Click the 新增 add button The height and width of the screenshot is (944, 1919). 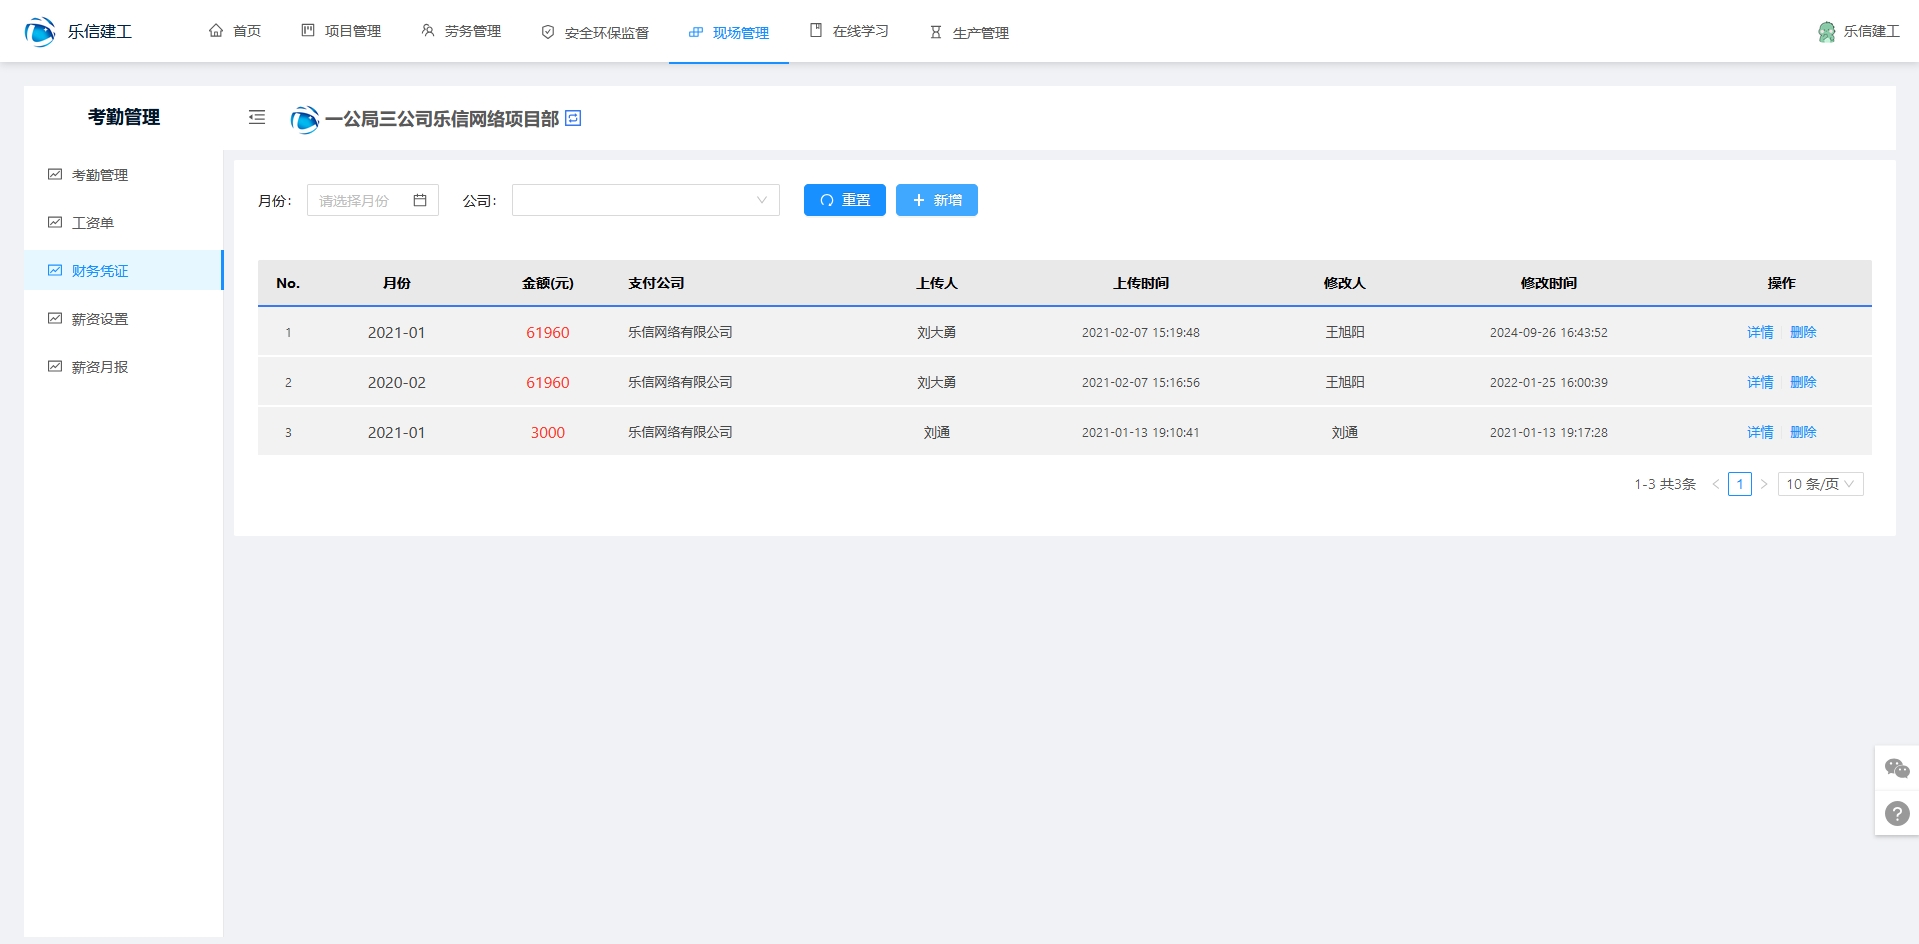coord(936,200)
